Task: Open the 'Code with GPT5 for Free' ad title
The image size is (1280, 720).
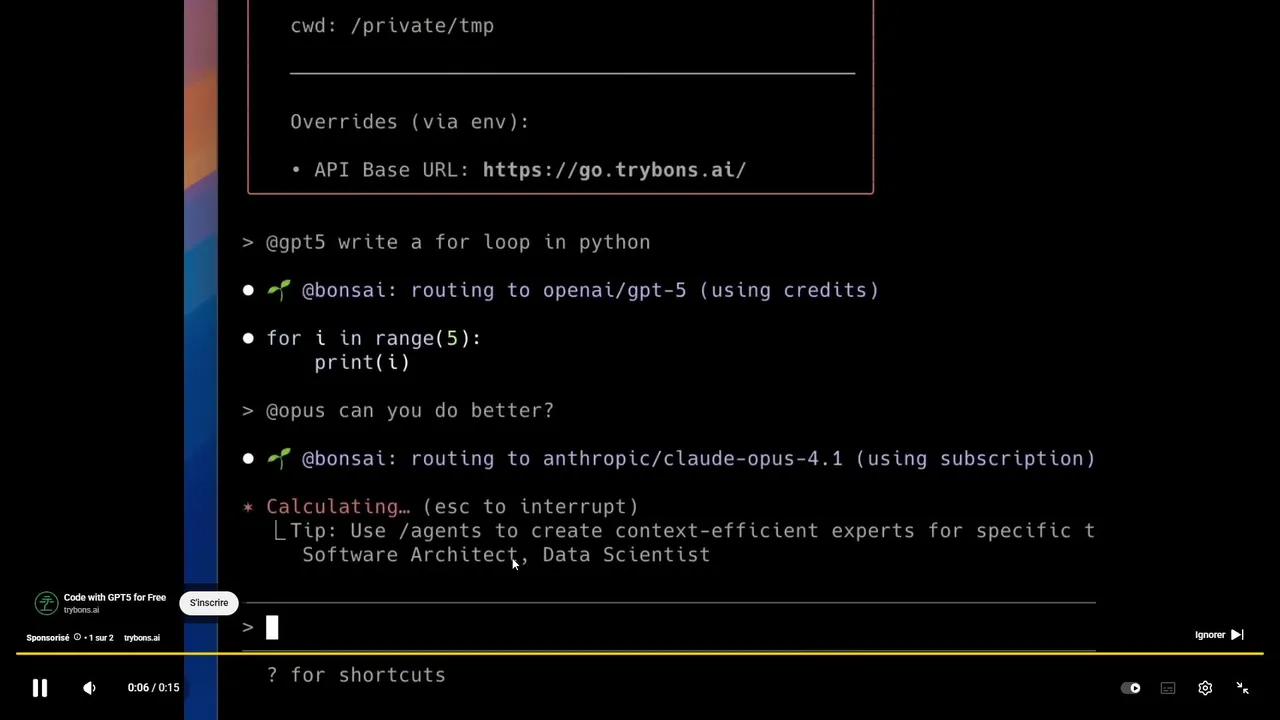Action: click(x=115, y=597)
